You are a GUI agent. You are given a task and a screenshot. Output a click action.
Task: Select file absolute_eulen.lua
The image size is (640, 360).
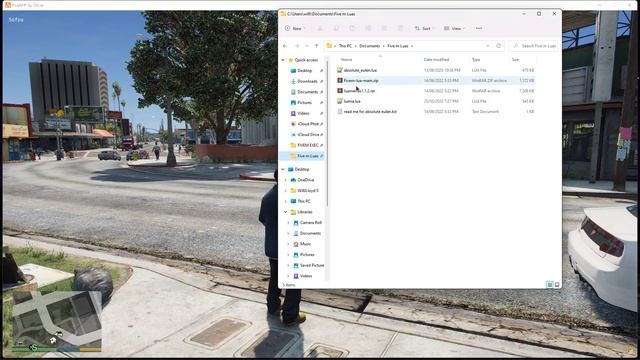pos(360,70)
